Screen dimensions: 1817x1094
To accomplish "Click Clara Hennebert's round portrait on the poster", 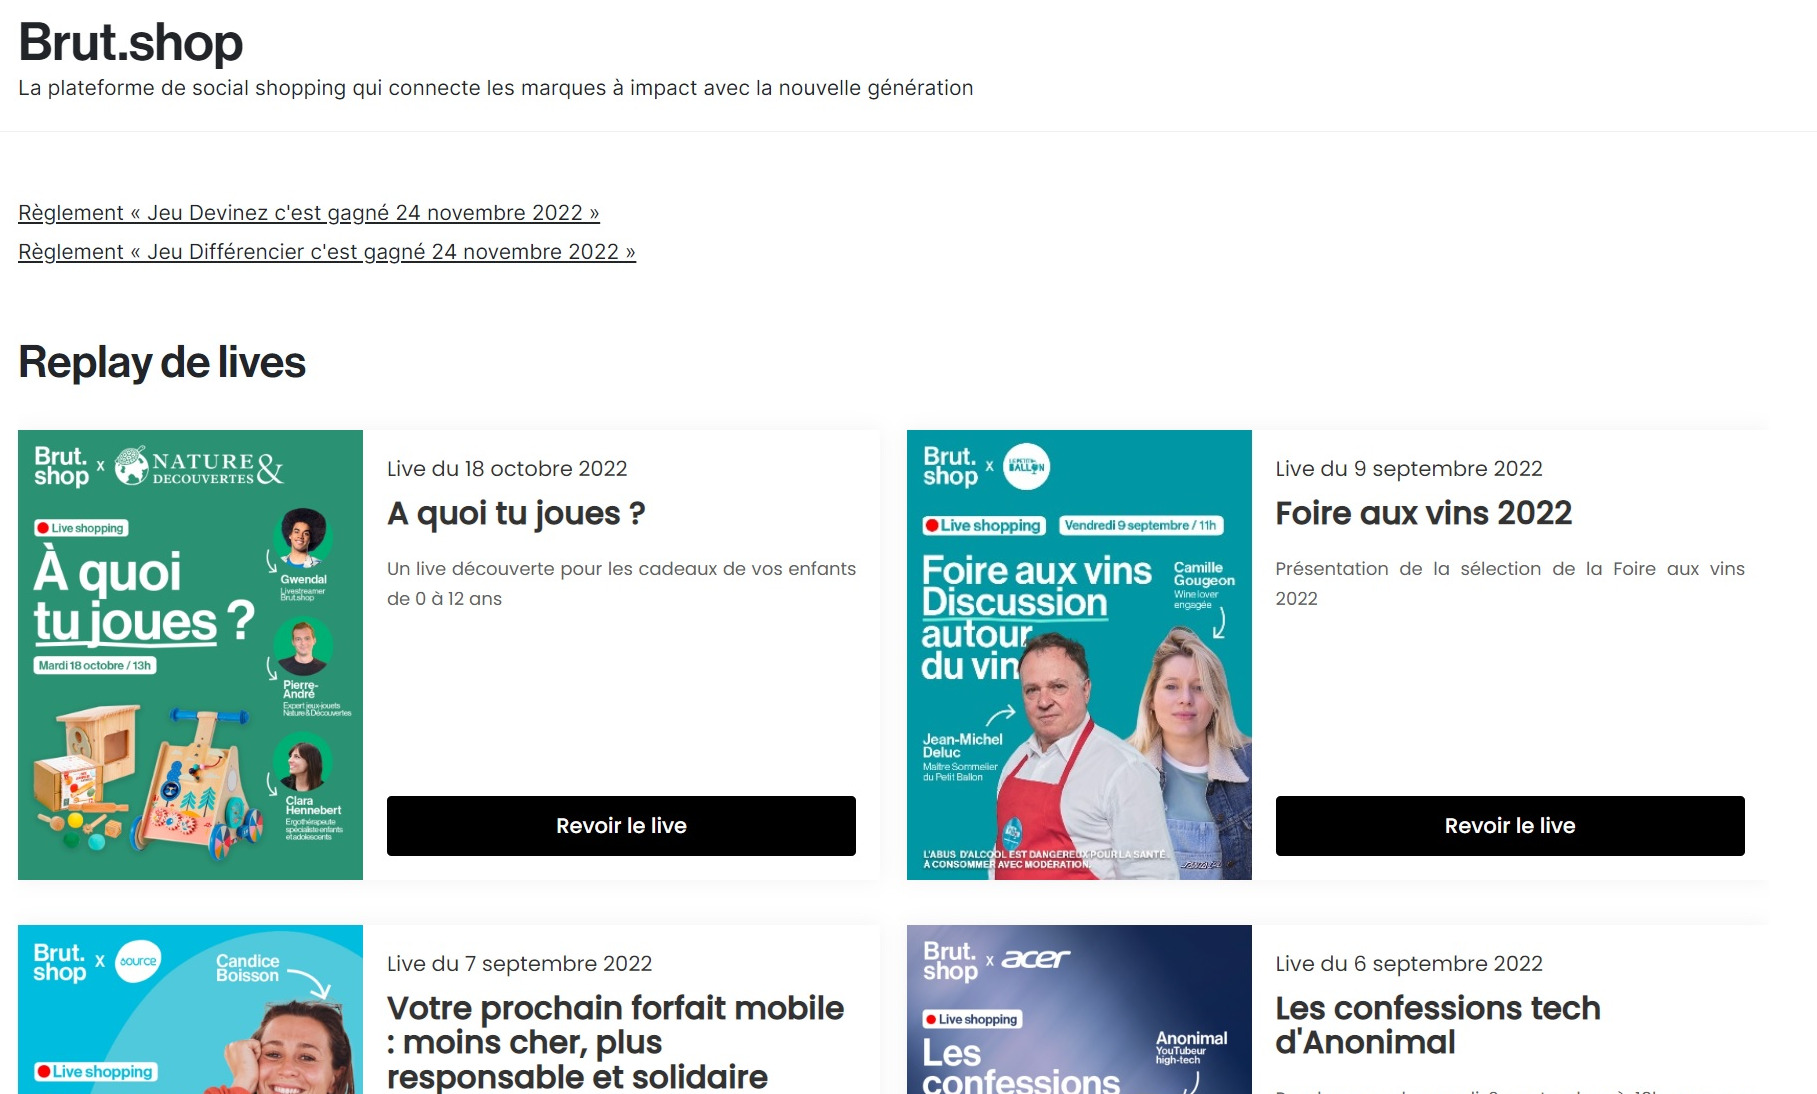I will click(303, 762).
